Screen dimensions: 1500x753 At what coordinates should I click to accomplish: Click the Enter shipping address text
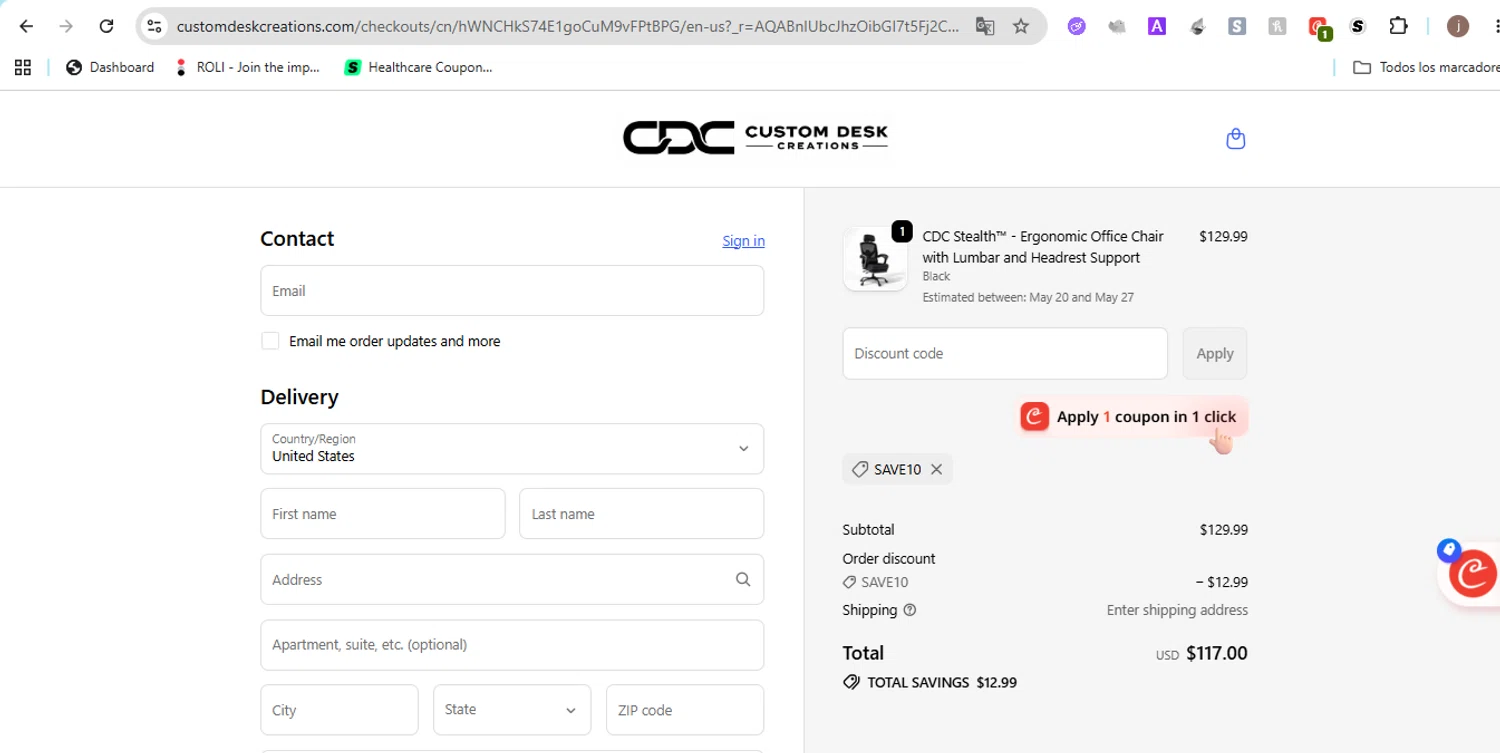[1177, 610]
